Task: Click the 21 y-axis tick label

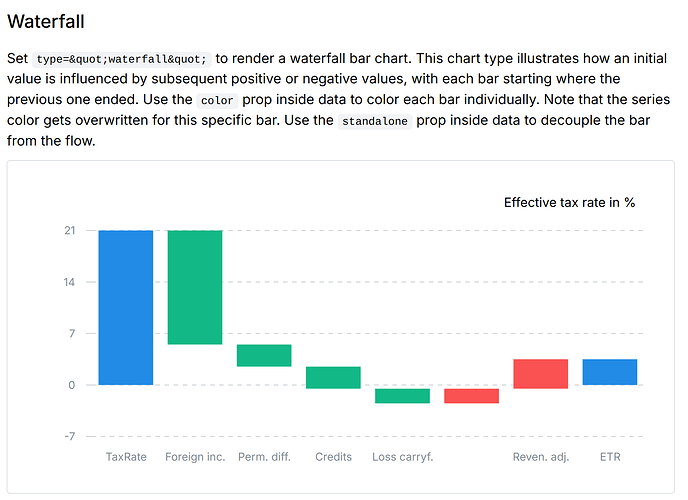Action: [69, 231]
